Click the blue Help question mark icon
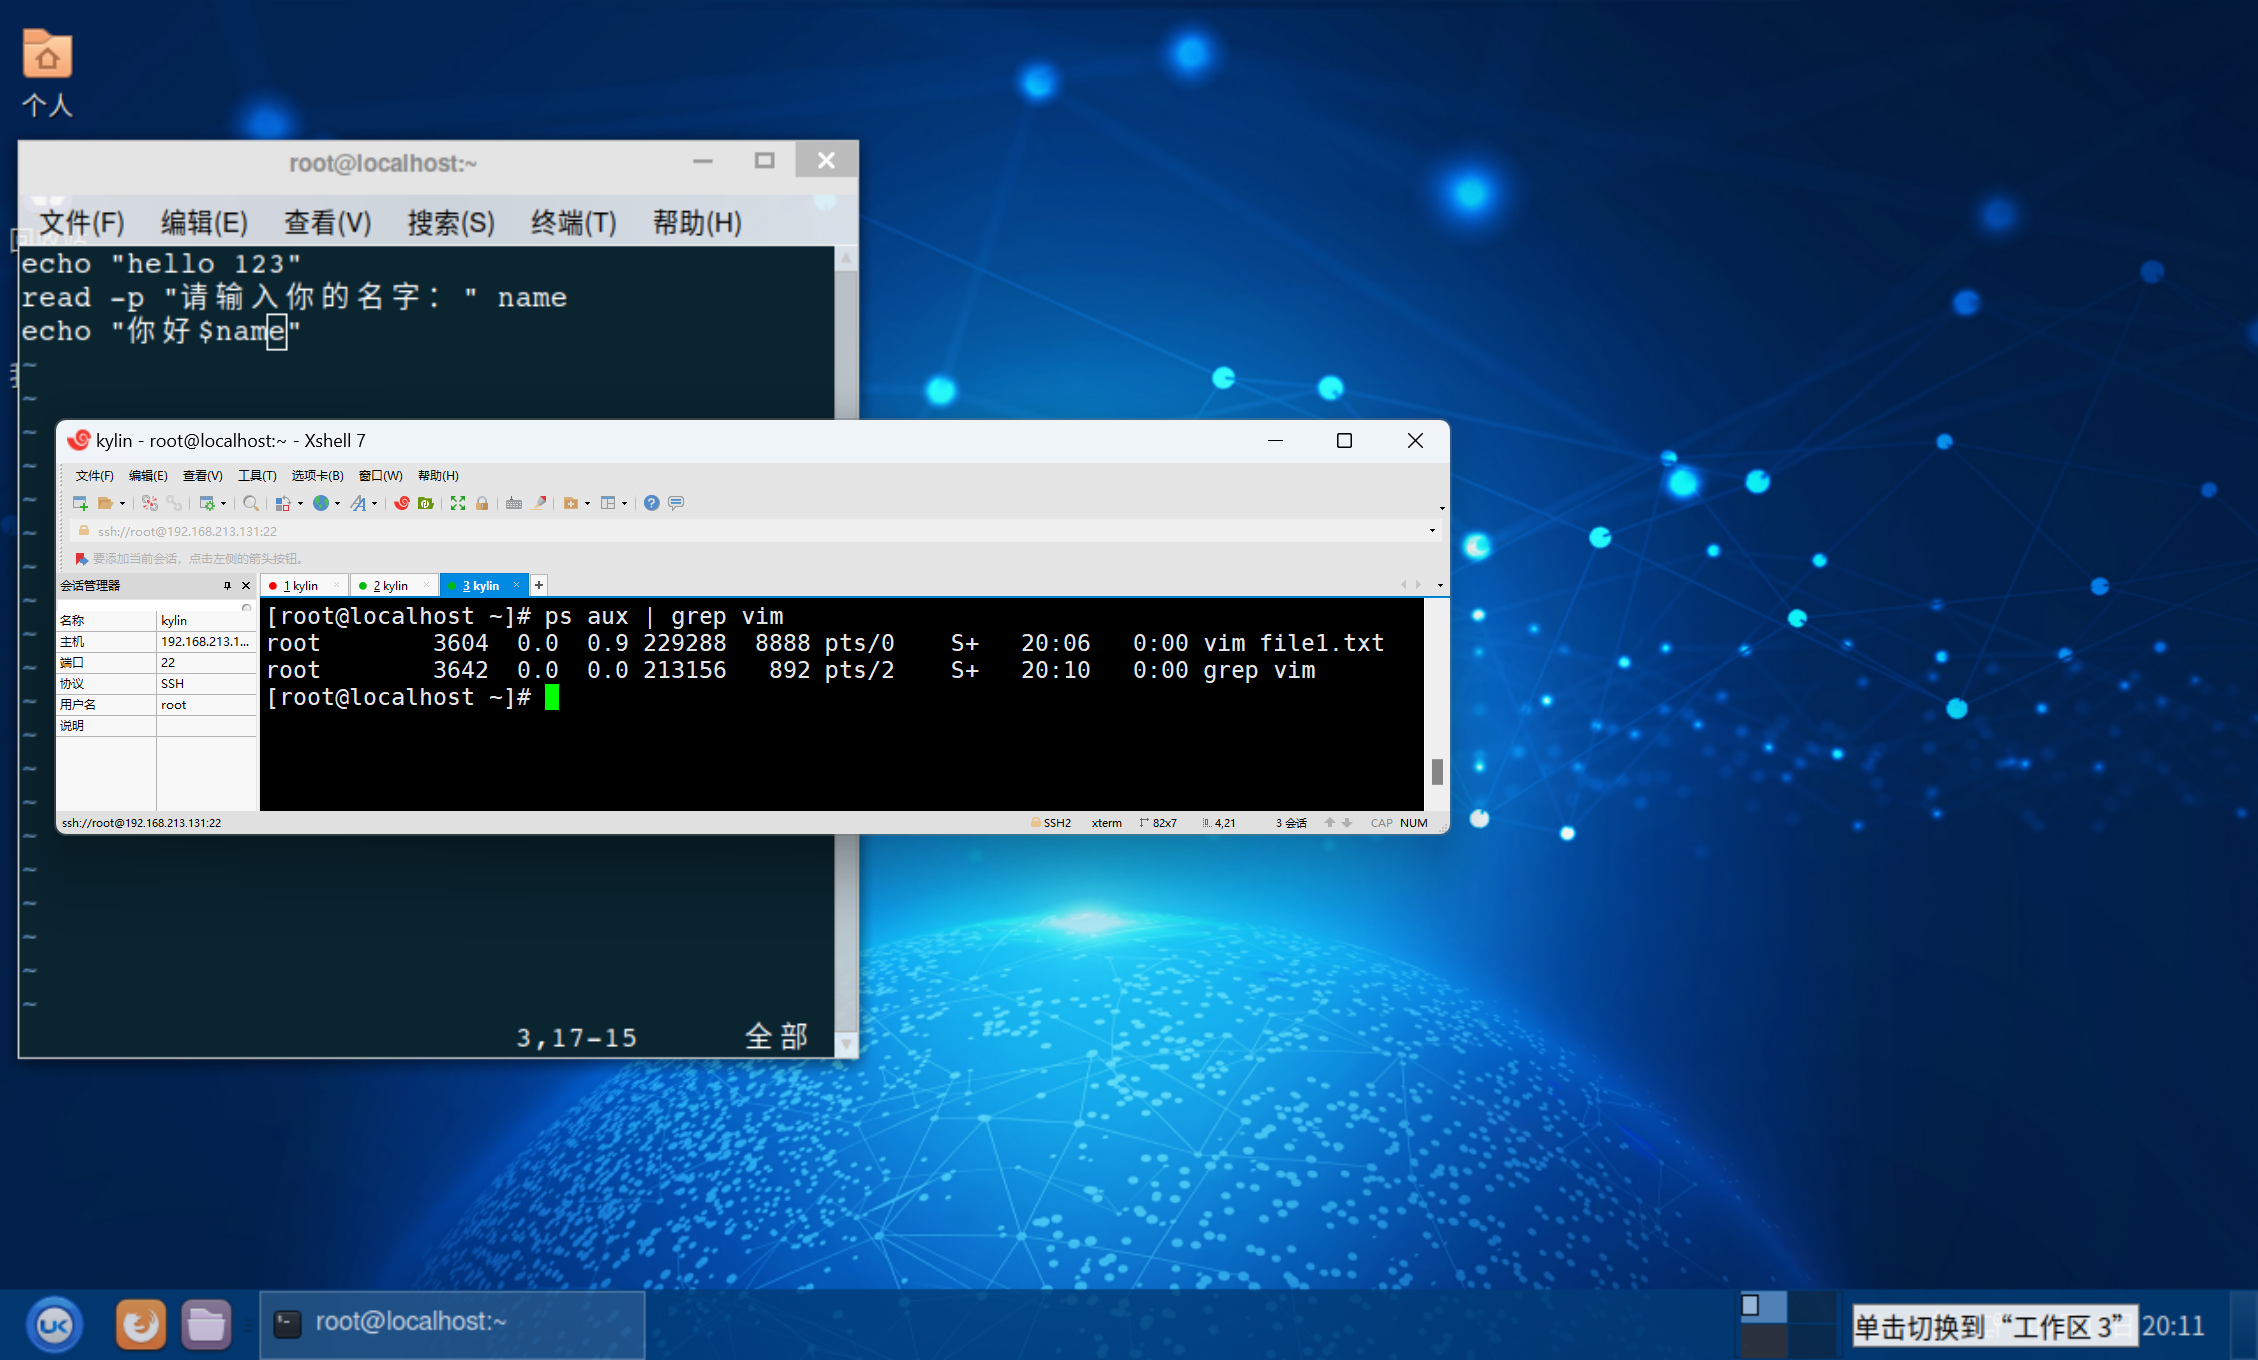The width and height of the screenshot is (2258, 1360). [x=652, y=503]
